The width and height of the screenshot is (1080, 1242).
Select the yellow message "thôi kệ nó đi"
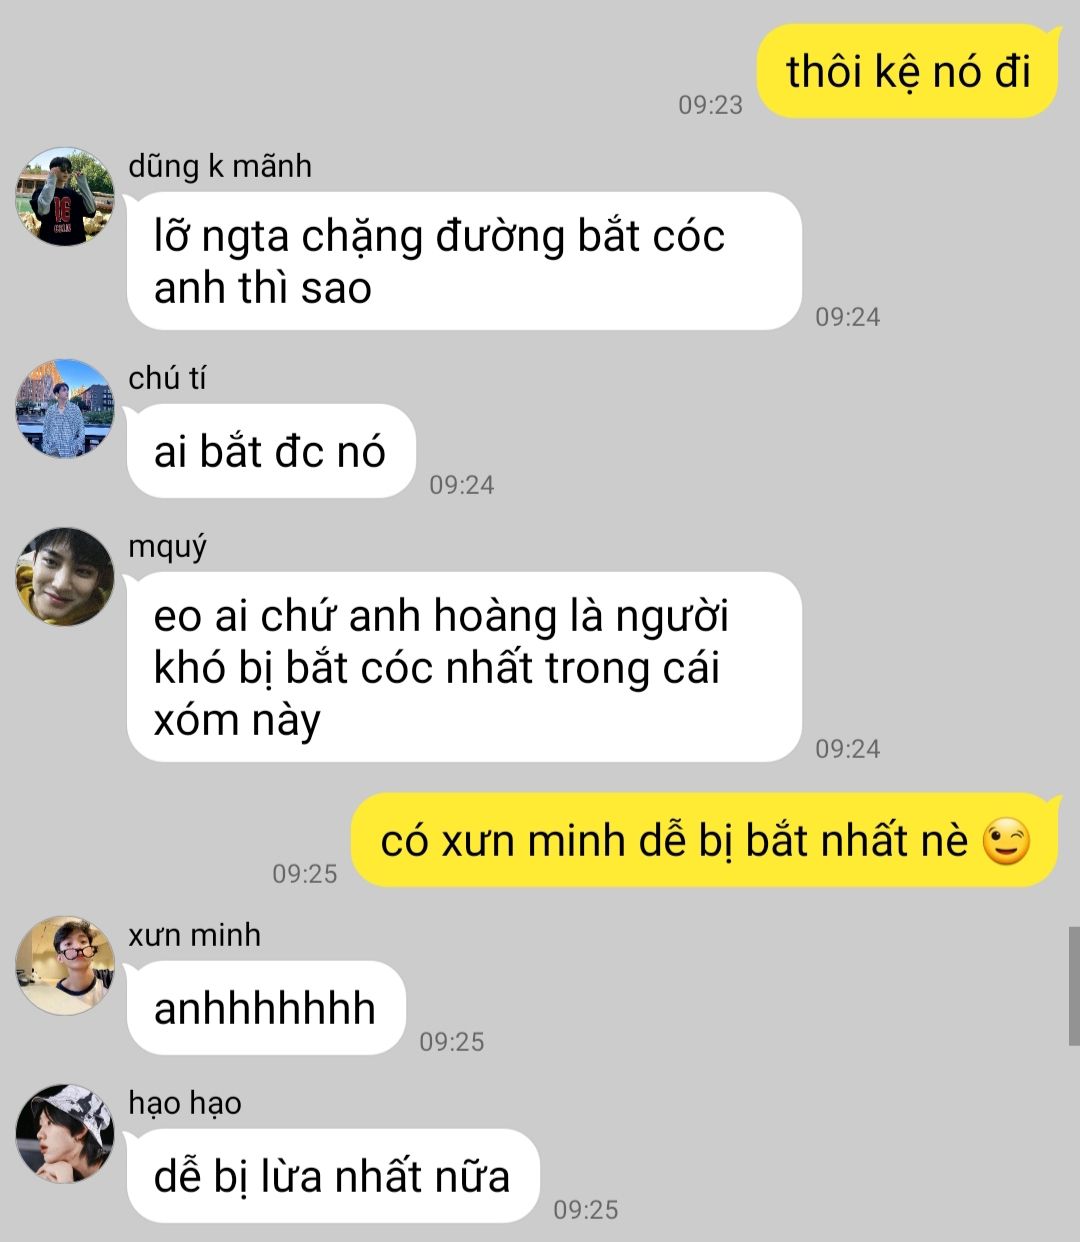tap(907, 72)
